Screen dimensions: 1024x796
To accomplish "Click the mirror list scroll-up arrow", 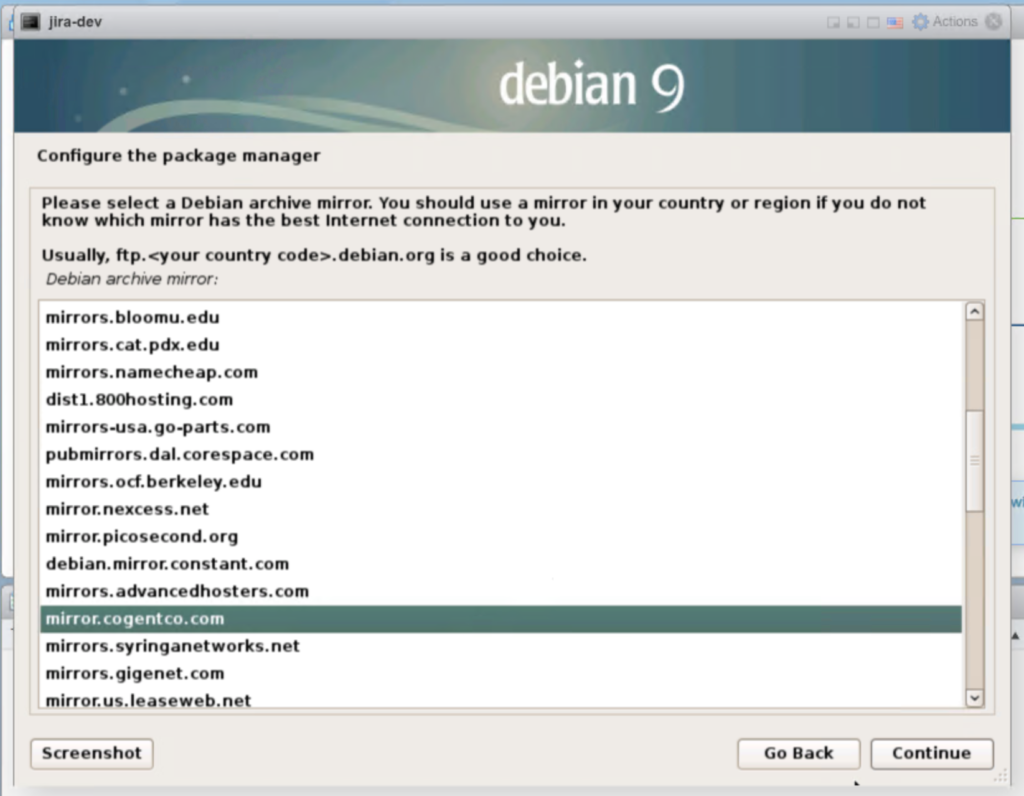I will (974, 311).
